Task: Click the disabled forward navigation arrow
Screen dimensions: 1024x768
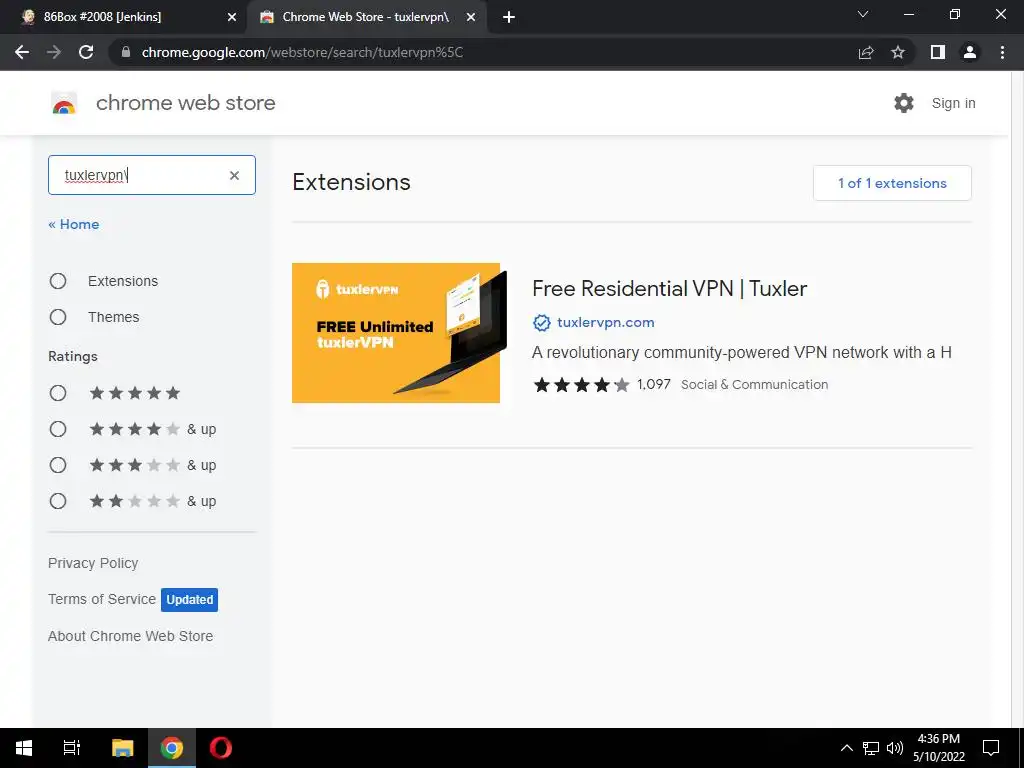Action: [x=54, y=52]
